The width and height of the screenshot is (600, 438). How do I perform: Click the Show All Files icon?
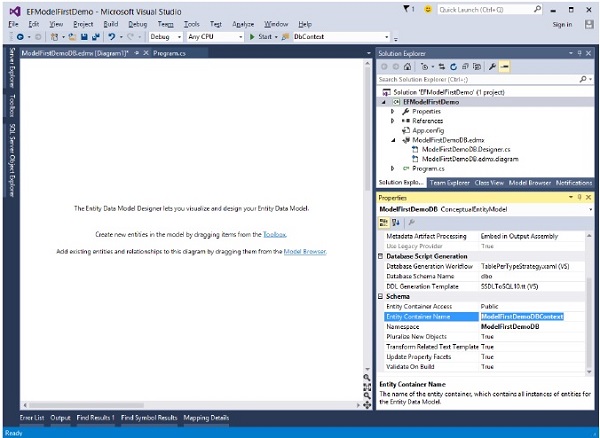coord(477,67)
